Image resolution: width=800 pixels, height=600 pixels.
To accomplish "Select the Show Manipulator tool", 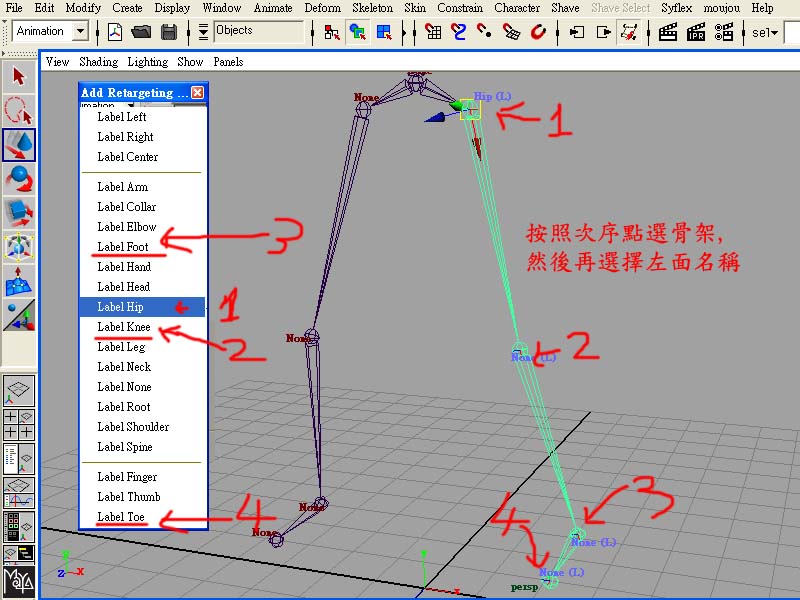I will click(19, 315).
